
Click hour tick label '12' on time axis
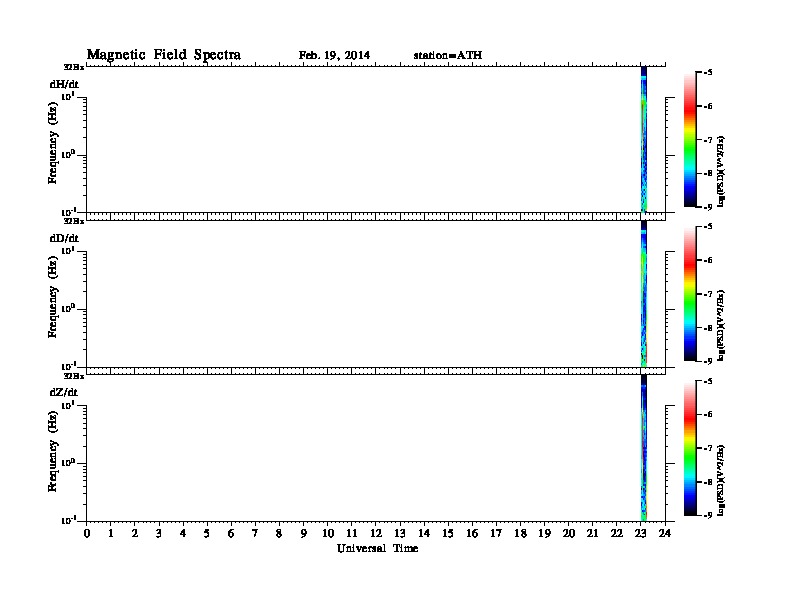(376, 533)
